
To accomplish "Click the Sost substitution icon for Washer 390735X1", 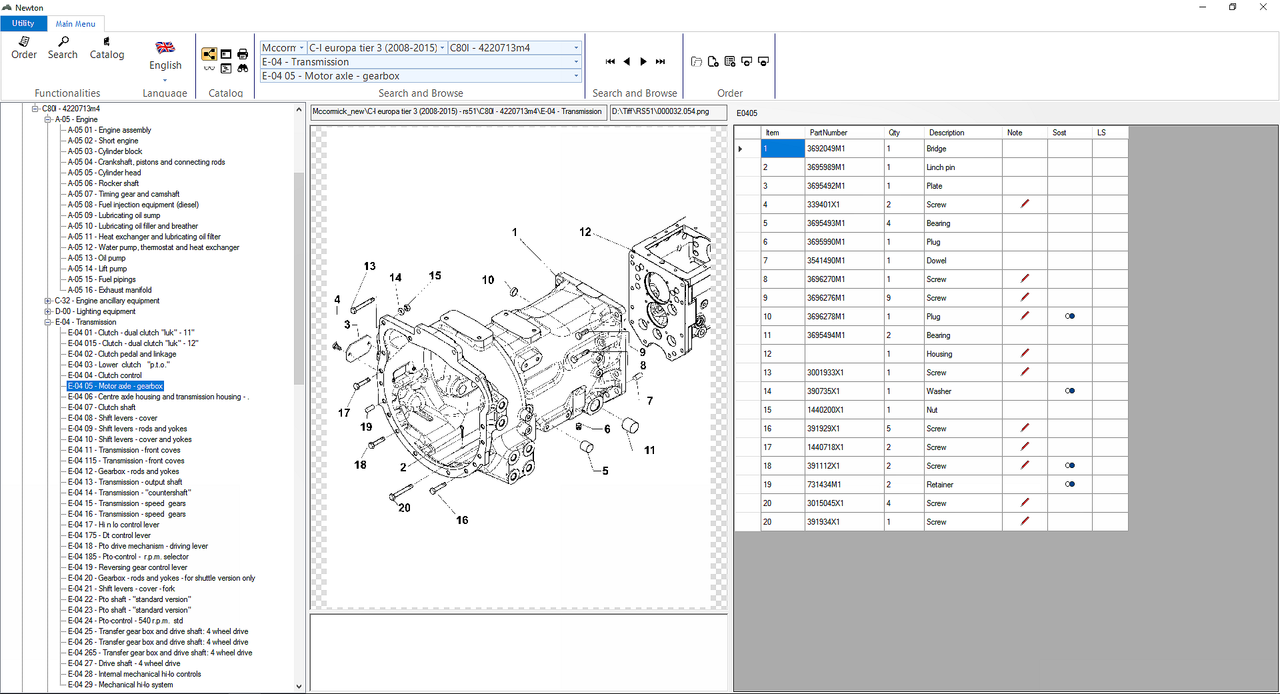I will click(1070, 391).
